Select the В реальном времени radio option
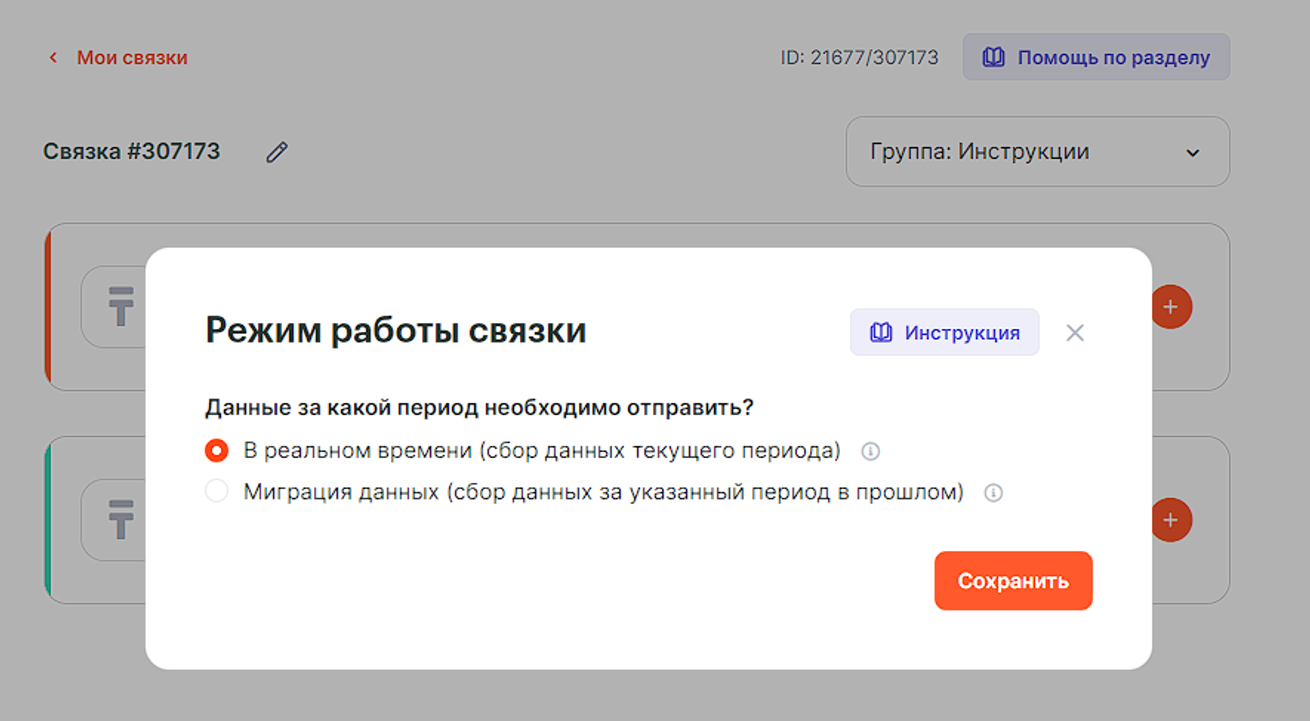The image size is (1310, 721). 217,451
